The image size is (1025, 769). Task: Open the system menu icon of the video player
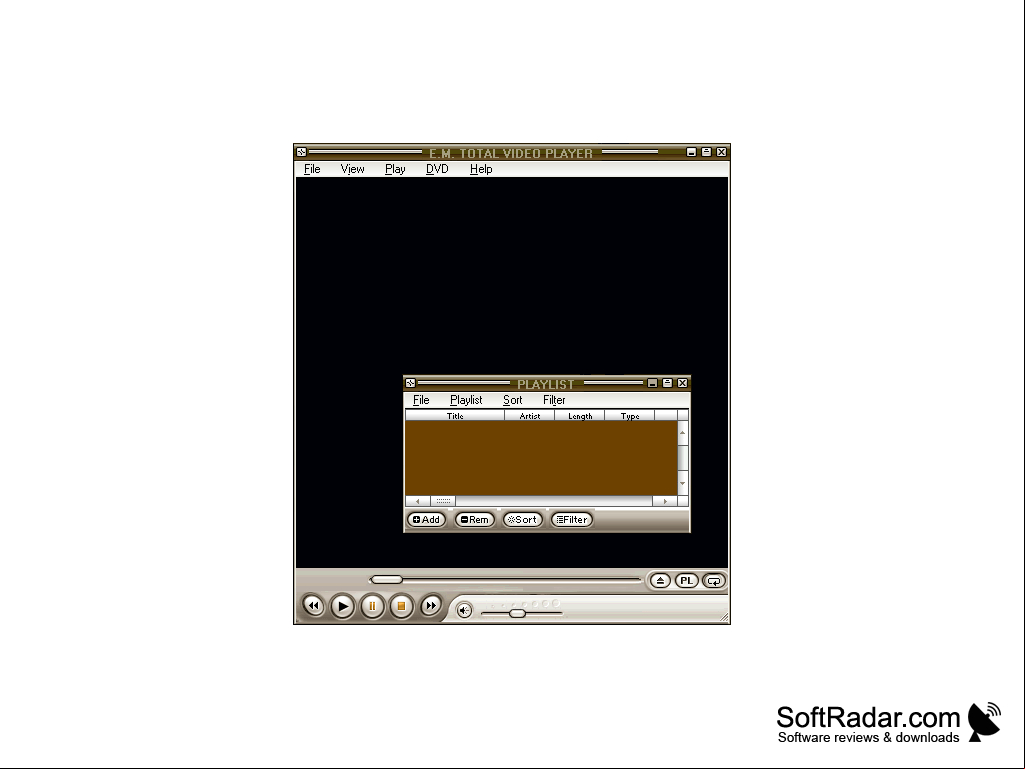click(301, 152)
